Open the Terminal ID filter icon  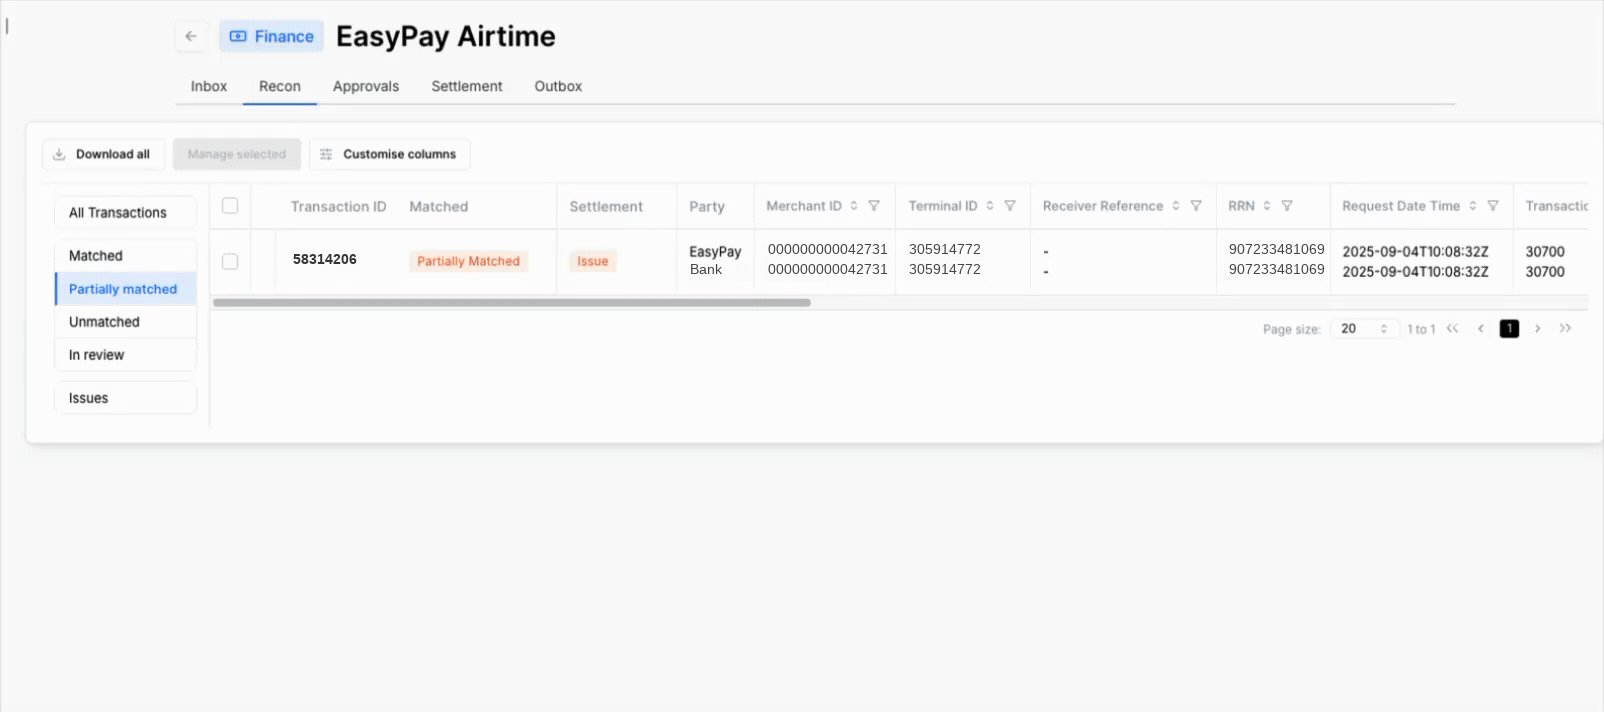(x=1010, y=206)
